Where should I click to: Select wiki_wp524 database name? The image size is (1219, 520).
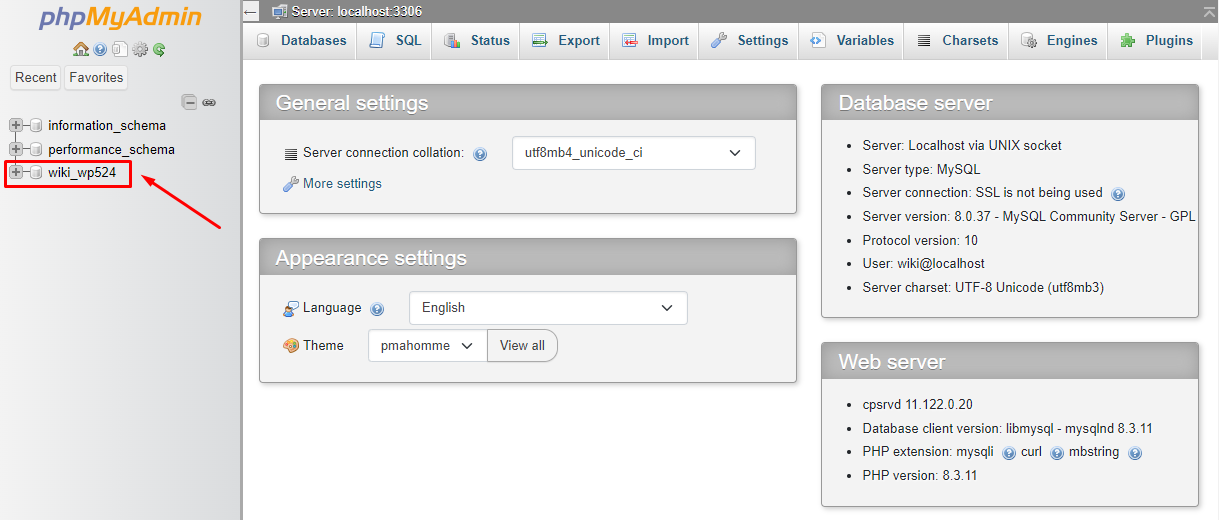[x=84, y=173]
